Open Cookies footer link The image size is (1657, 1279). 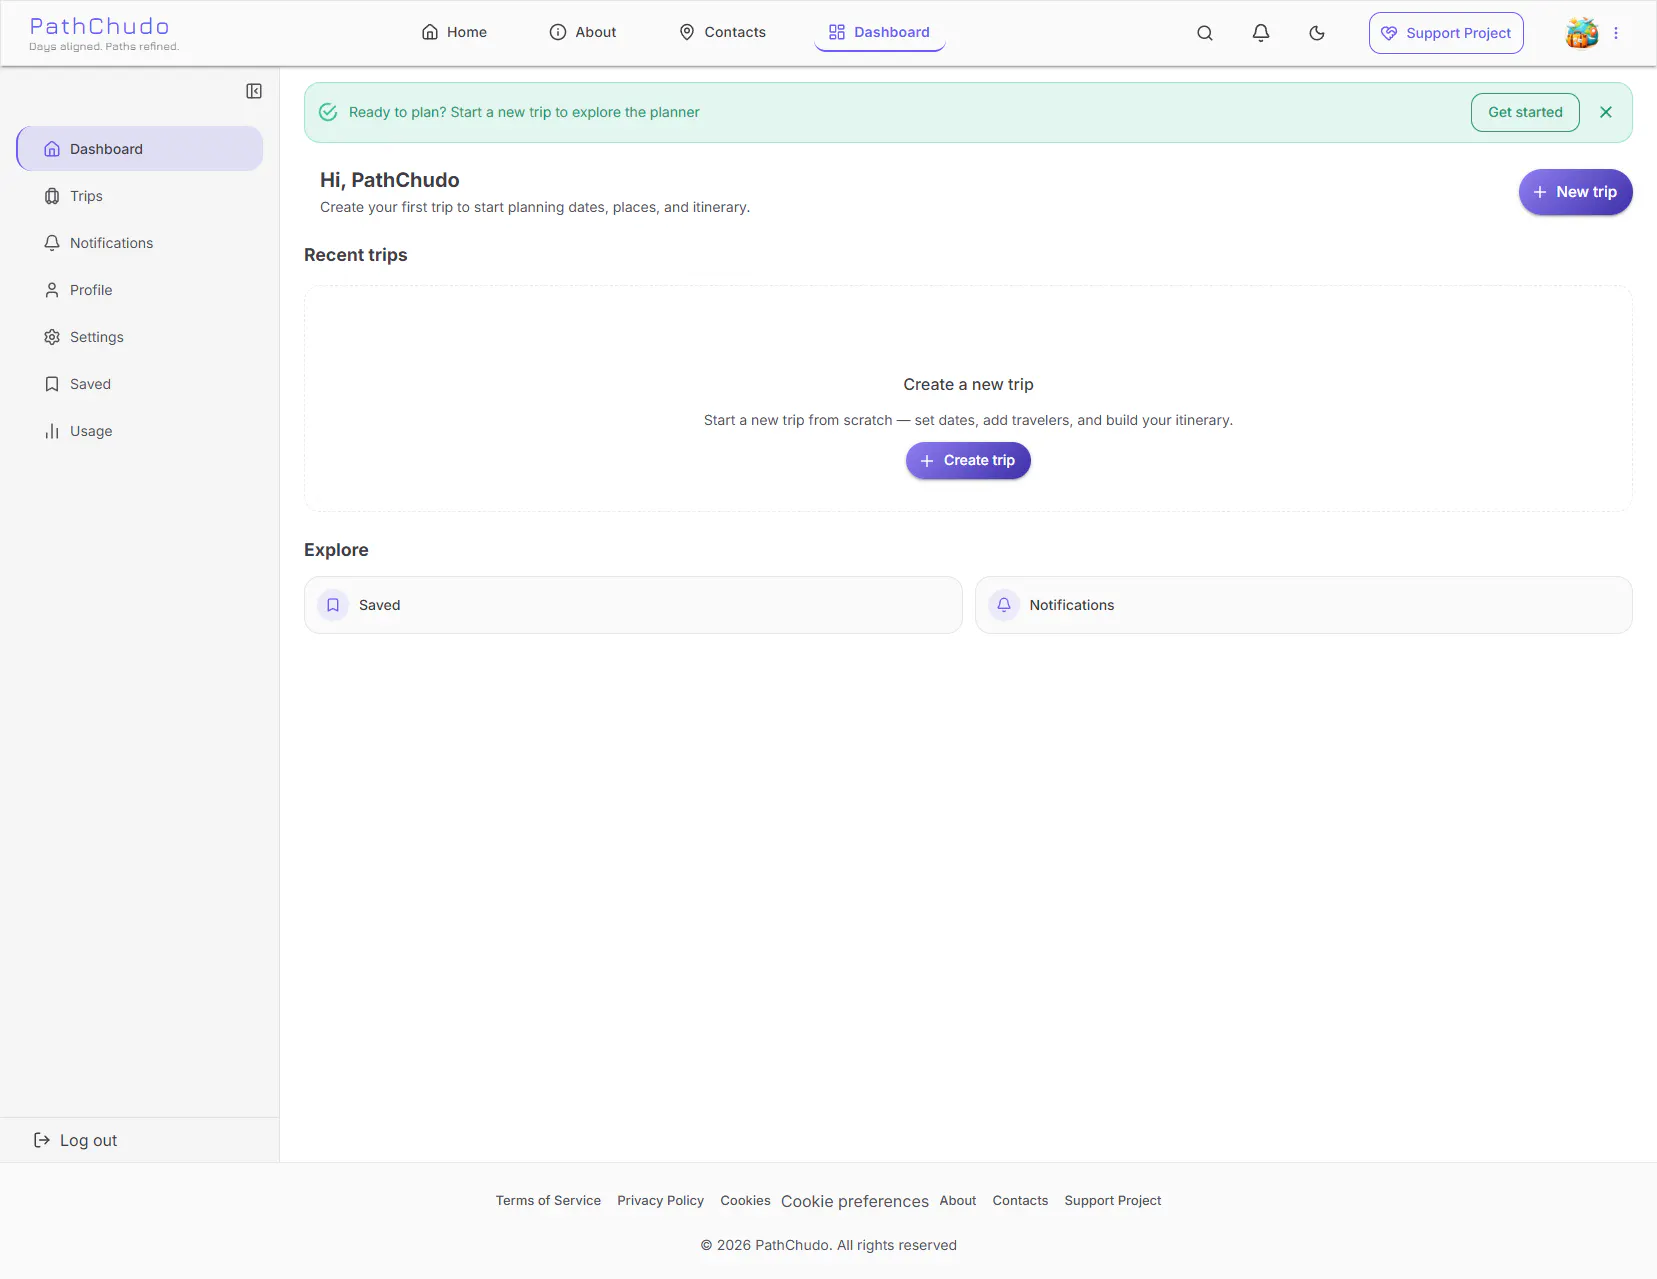tap(745, 1201)
